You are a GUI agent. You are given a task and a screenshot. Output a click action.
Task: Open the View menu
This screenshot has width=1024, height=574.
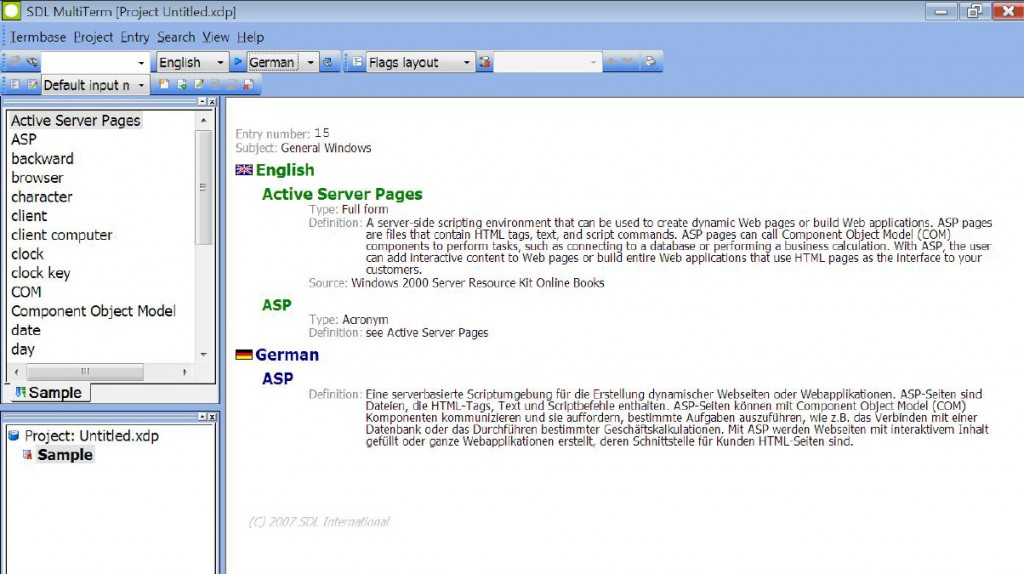point(216,37)
